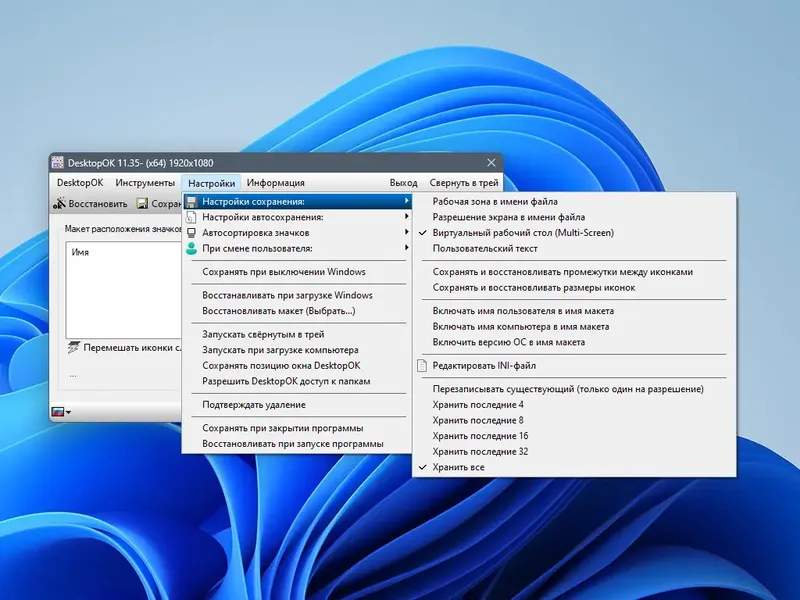Open the language dropdown arrow beside flag
This screenshot has width=800, height=600.
(68, 412)
